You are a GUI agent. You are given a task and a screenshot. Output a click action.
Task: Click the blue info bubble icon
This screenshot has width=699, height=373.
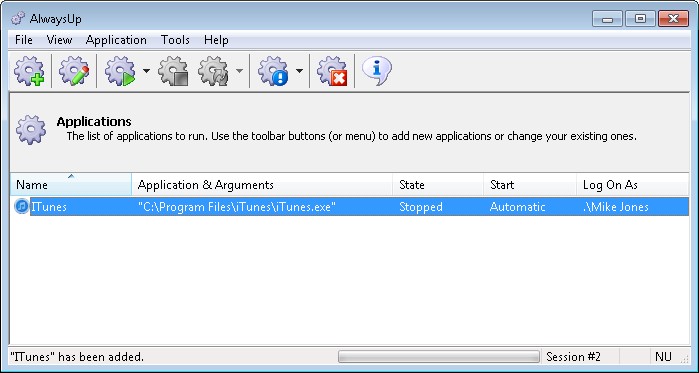(x=377, y=70)
